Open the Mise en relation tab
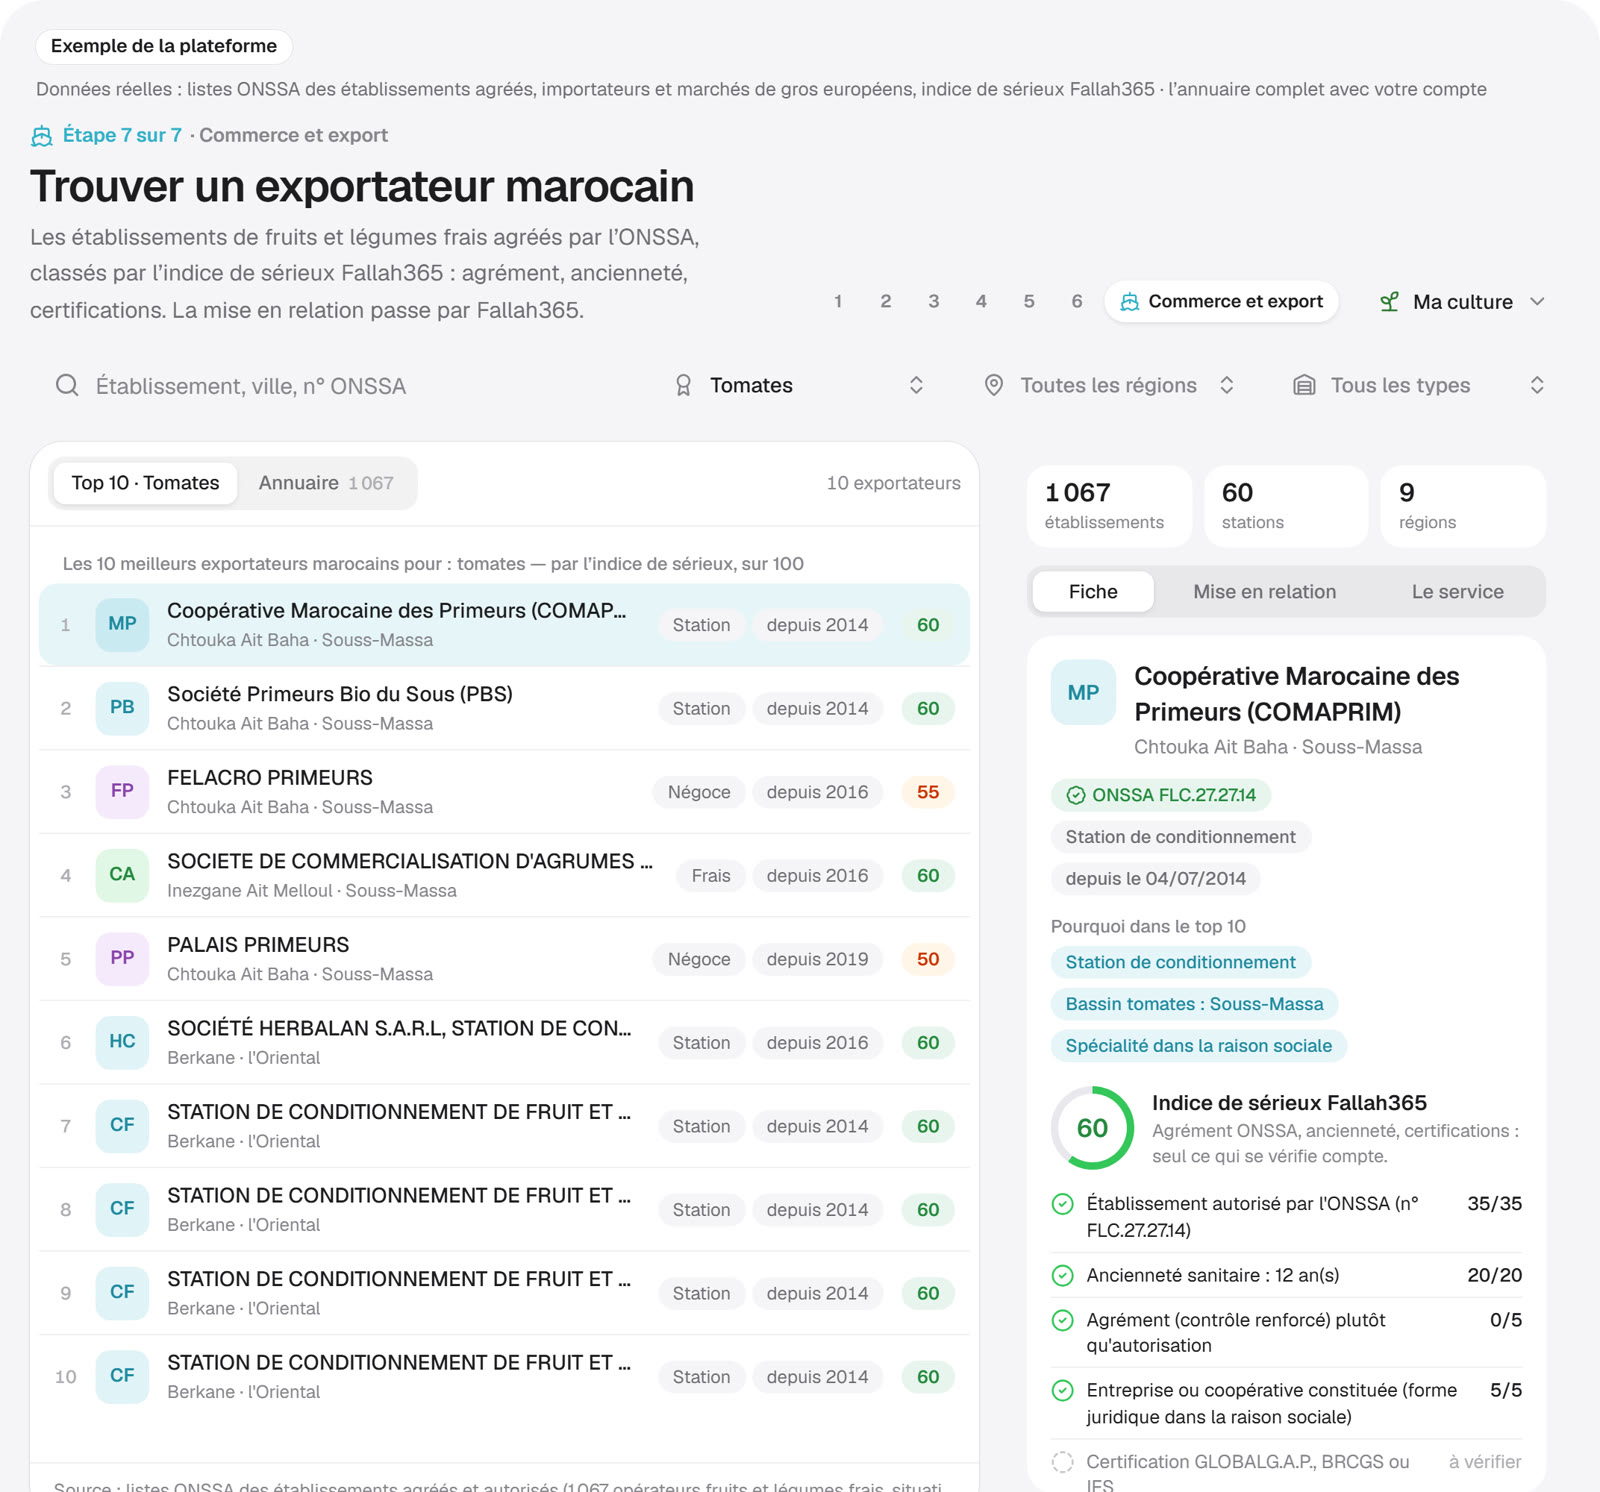 (1264, 592)
